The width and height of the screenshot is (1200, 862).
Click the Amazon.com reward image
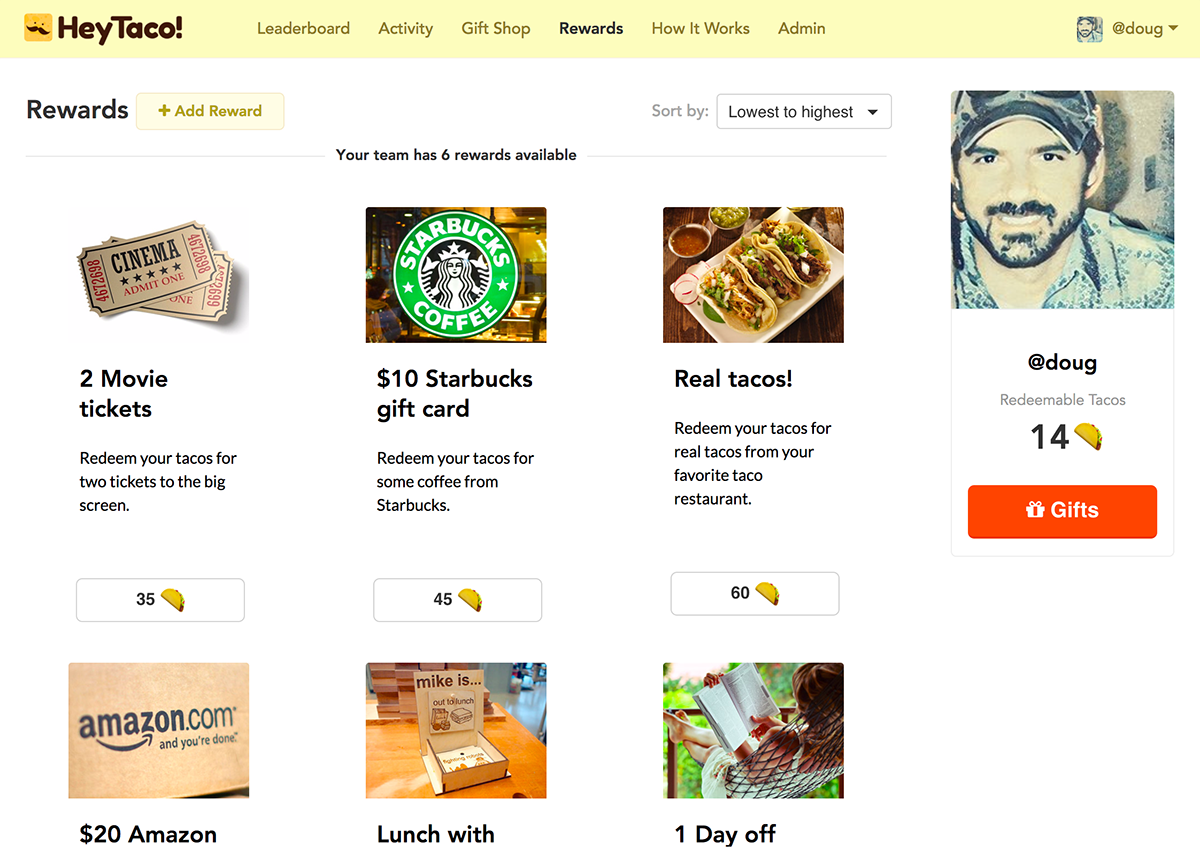(158, 730)
